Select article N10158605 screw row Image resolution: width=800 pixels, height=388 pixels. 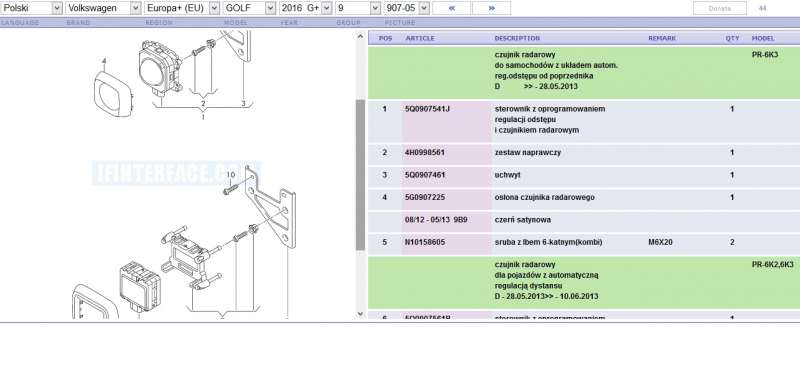584,242
